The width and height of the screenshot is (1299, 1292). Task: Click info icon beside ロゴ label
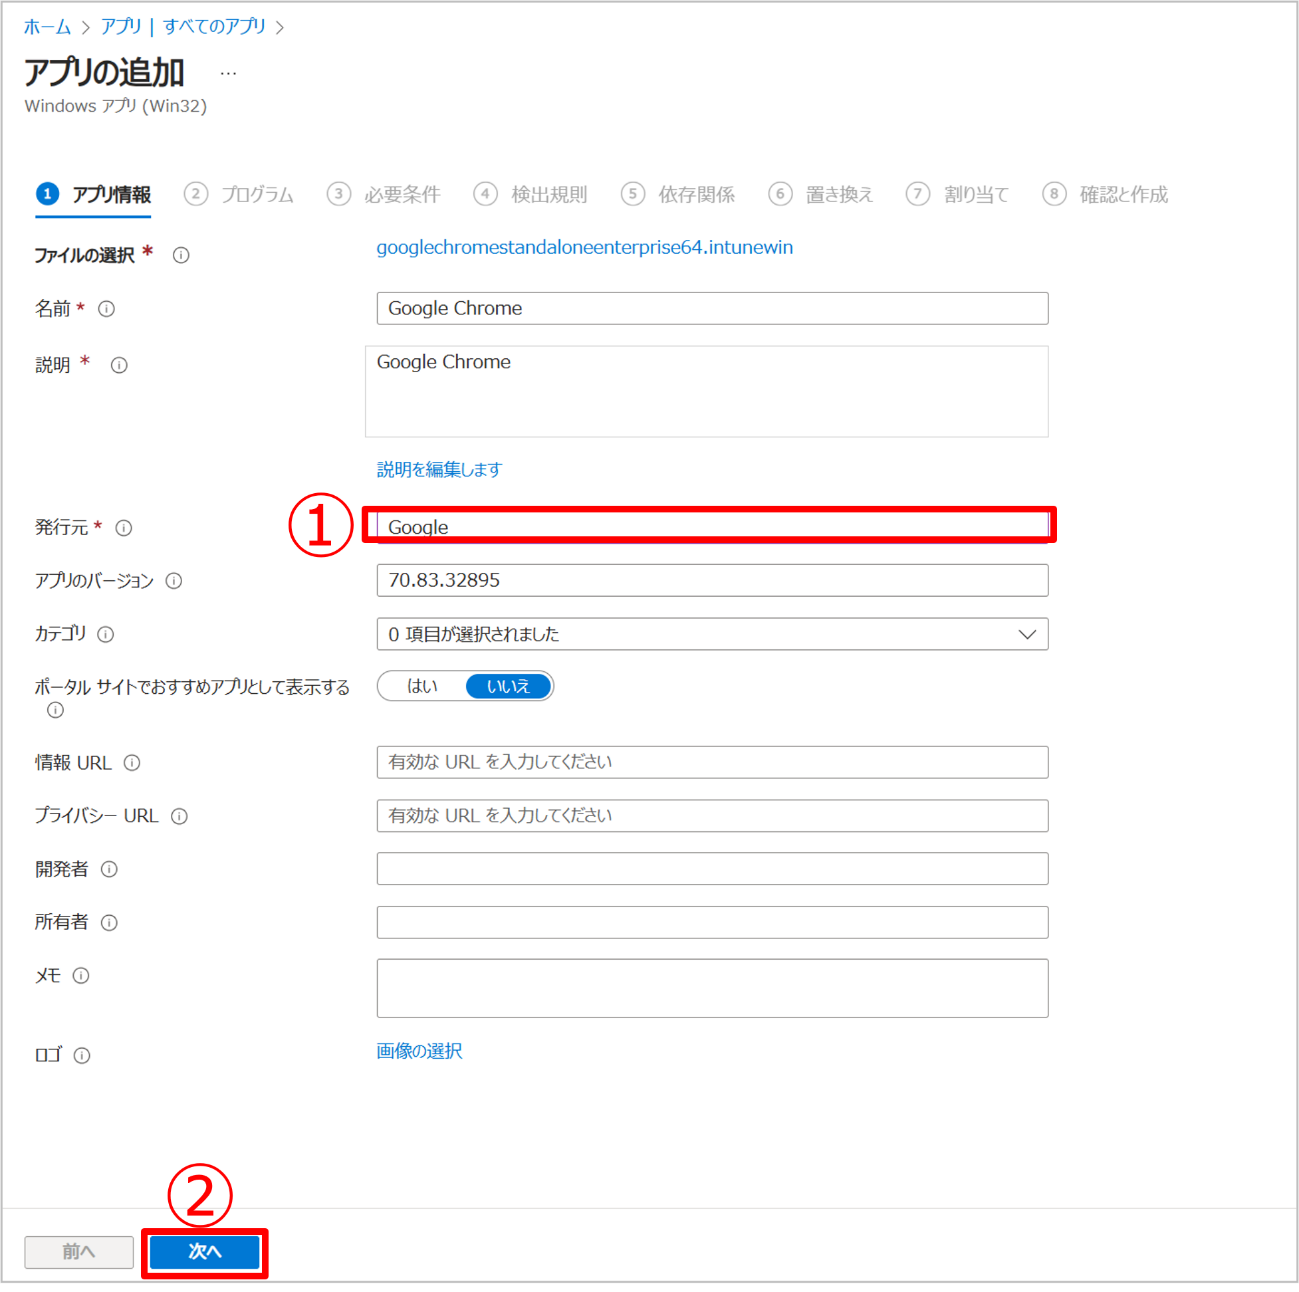coord(82,1055)
